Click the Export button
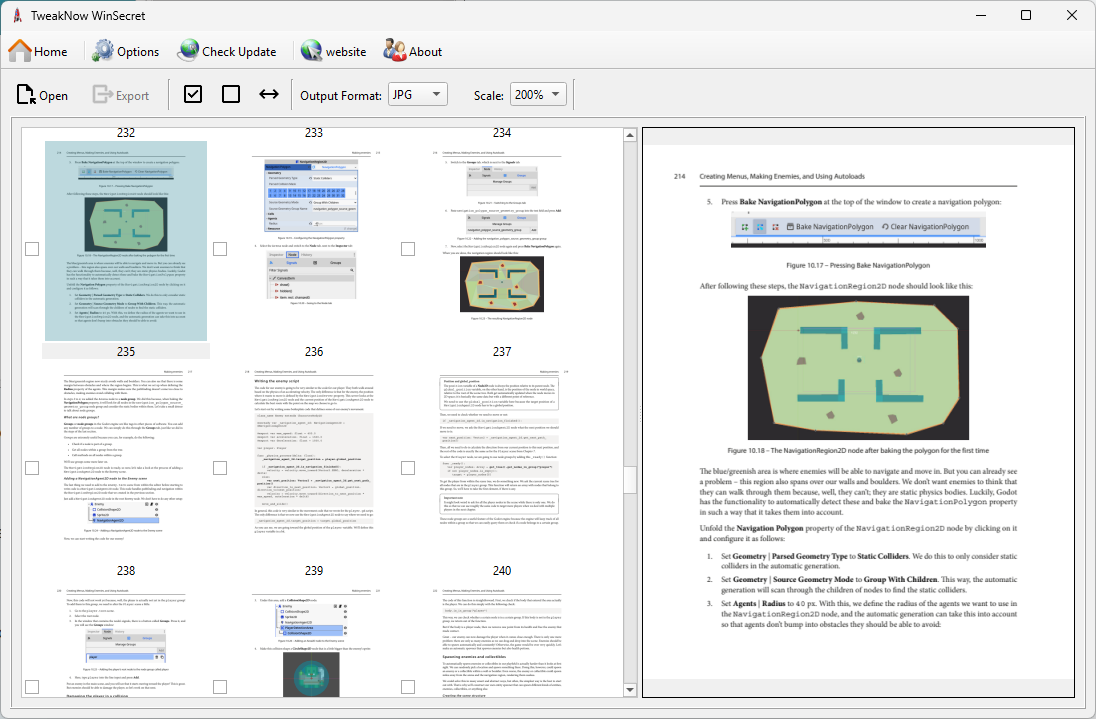Viewport: 1096px width, 719px height. pyautogui.click(x=121, y=95)
